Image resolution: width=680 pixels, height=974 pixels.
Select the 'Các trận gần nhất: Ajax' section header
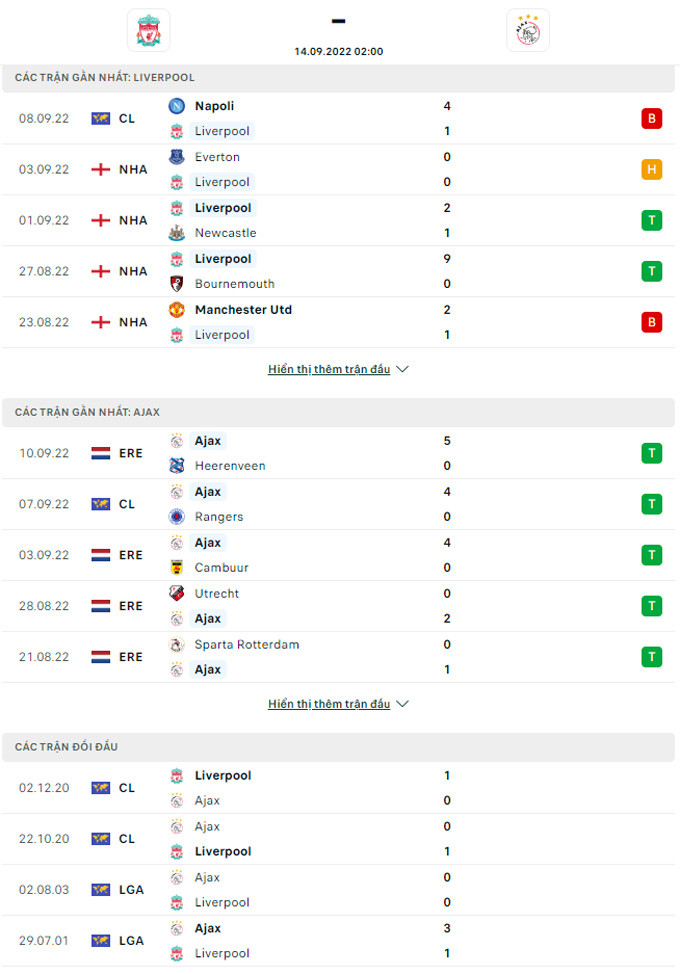coord(88,412)
